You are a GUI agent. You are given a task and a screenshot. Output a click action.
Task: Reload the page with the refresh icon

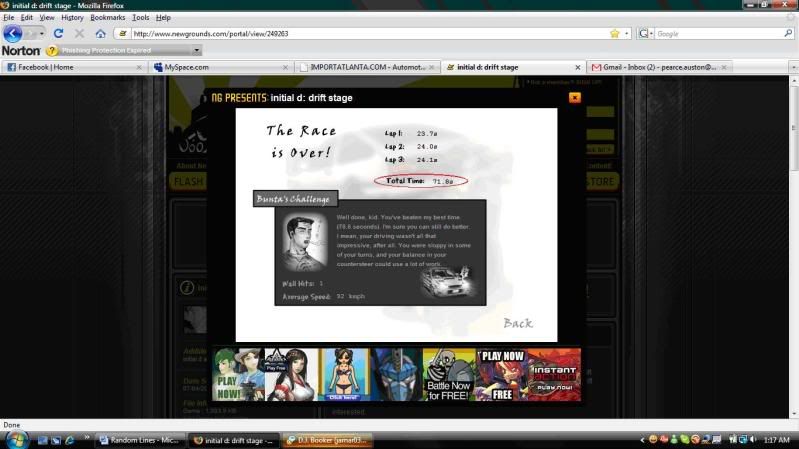(x=58, y=34)
